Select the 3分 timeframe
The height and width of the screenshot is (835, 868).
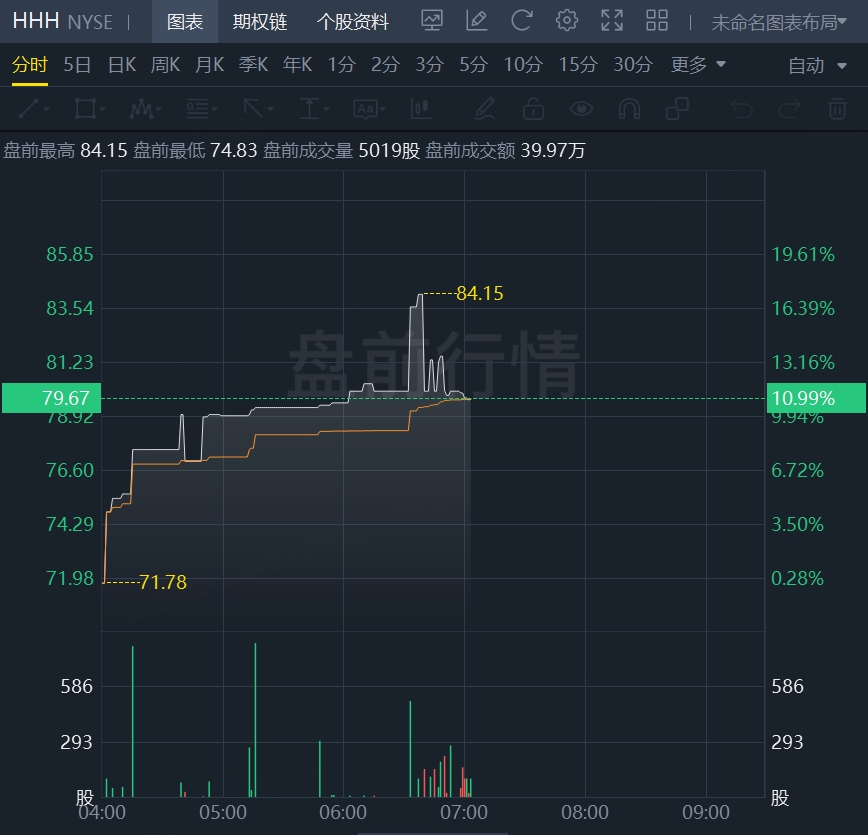point(430,65)
